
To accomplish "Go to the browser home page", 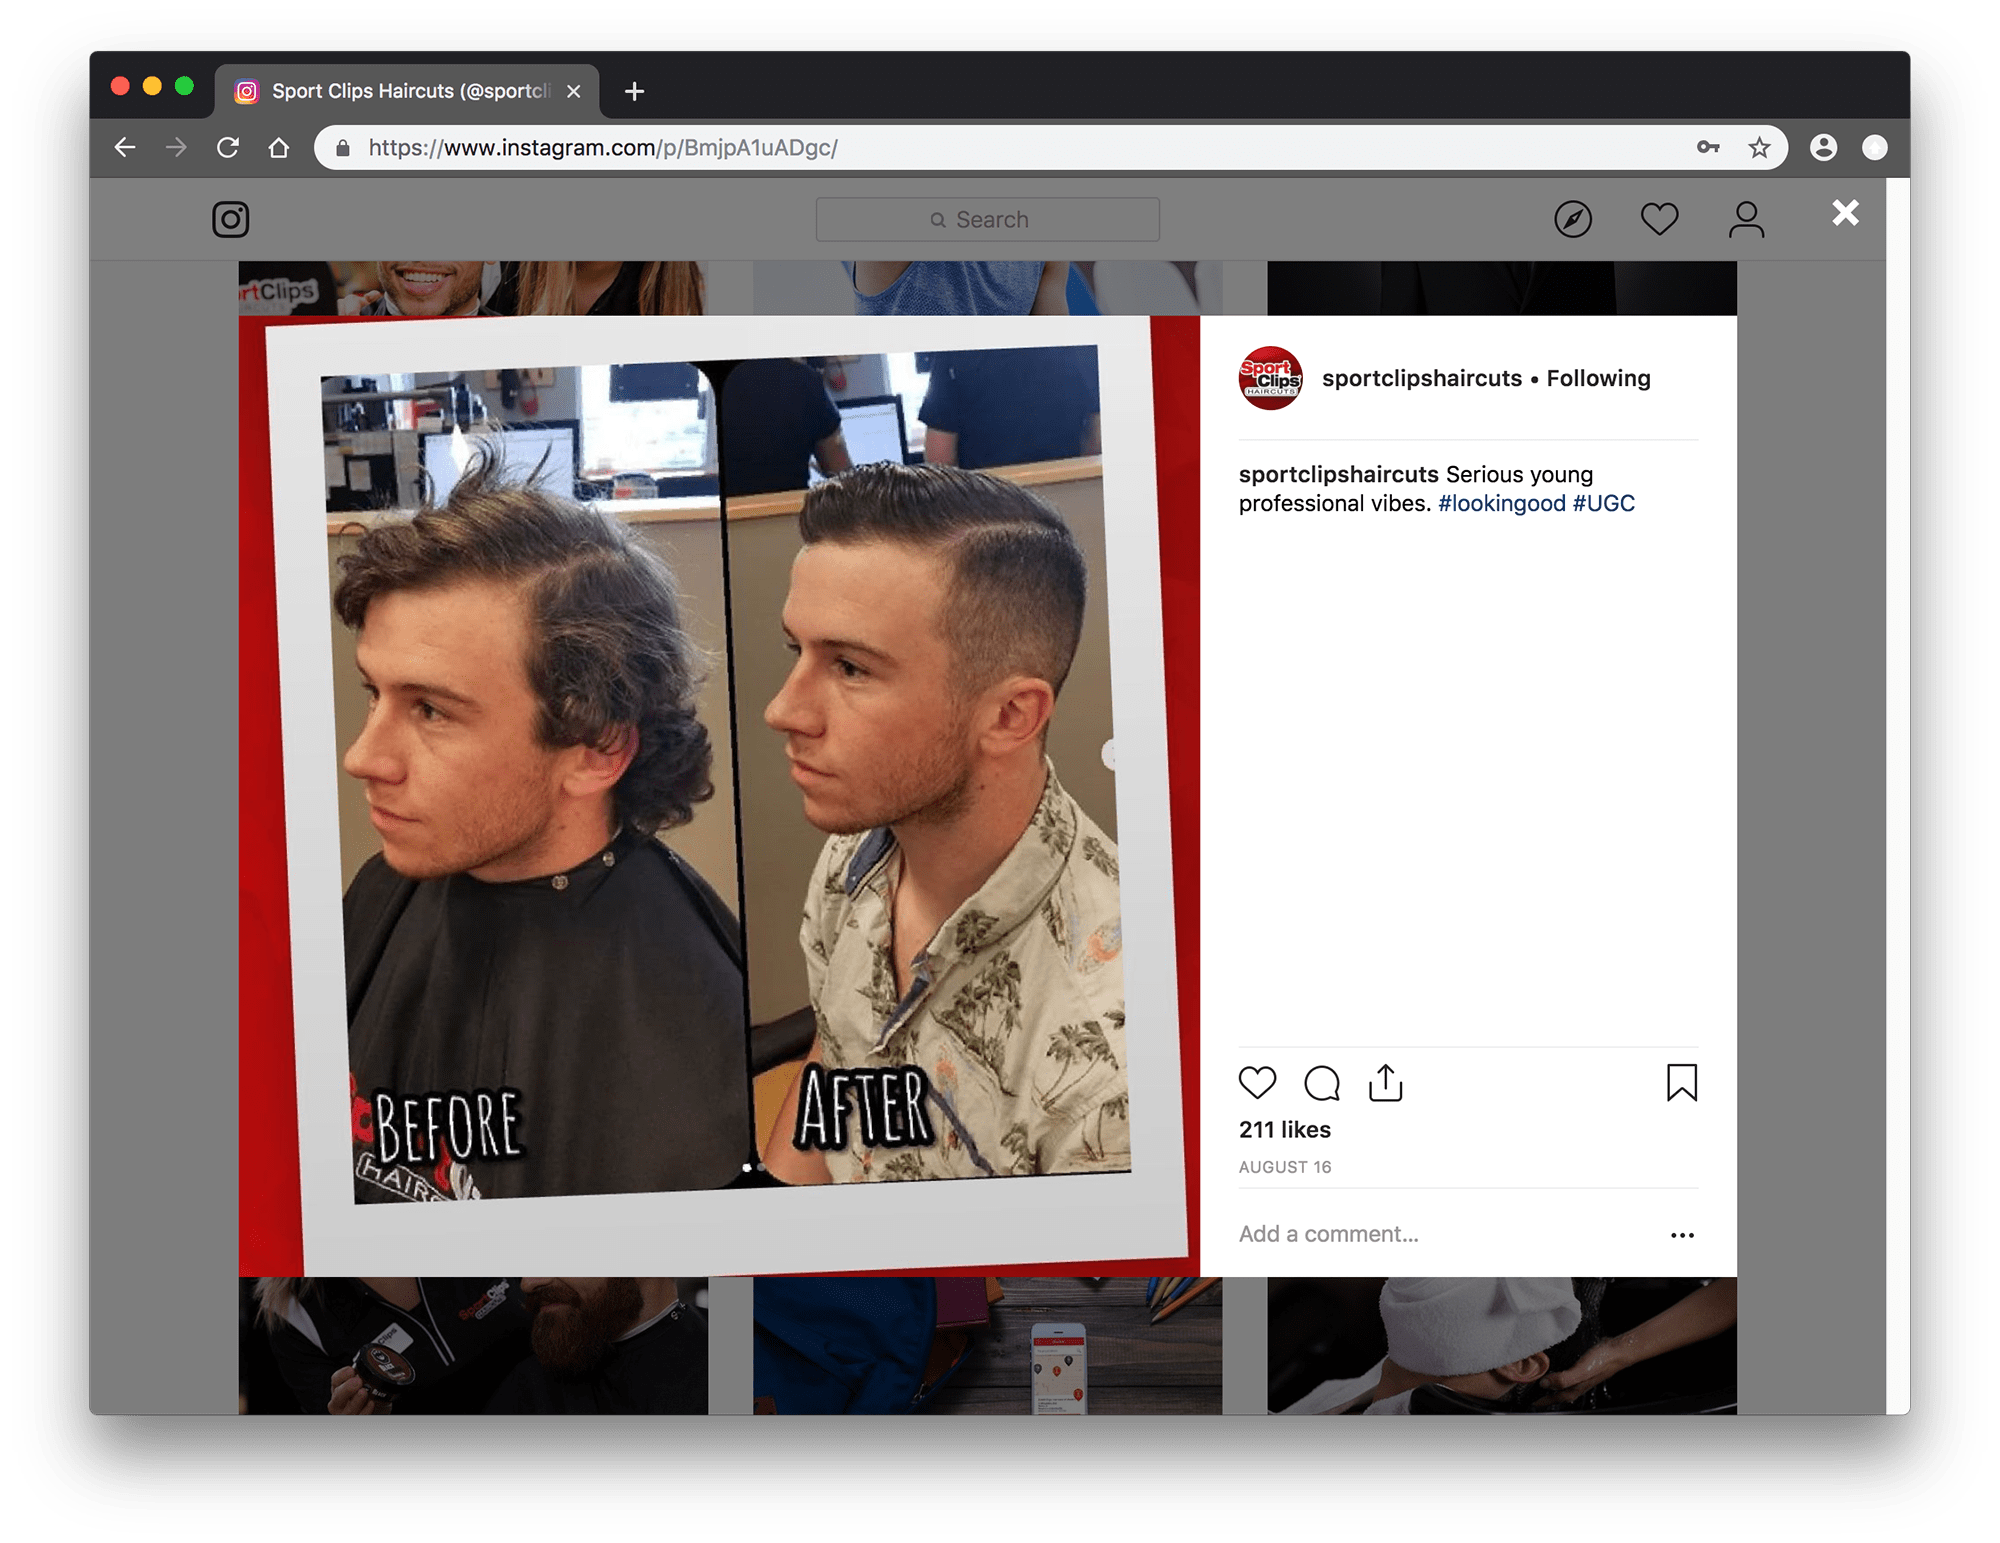I will (x=279, y=148).
